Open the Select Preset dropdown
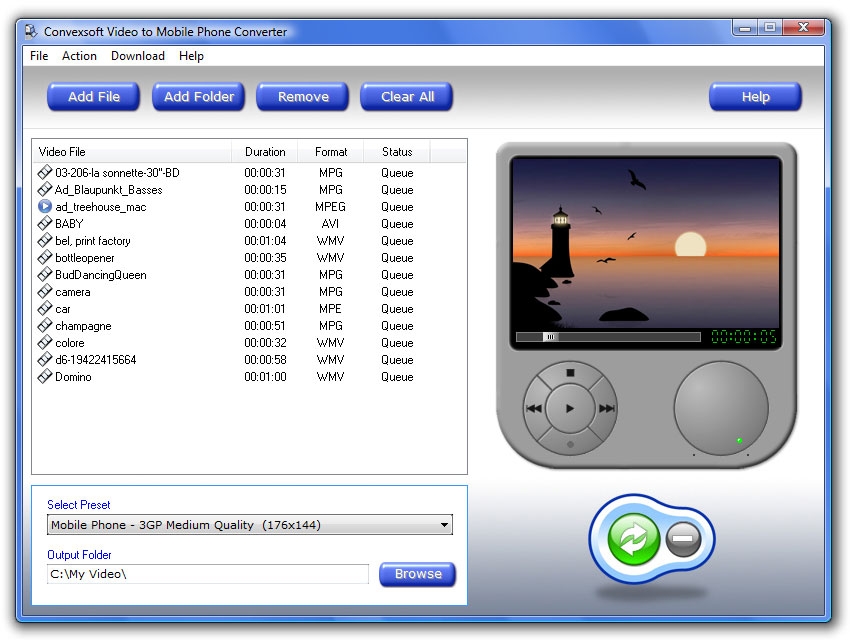852x642 pixels. tap(443, 524)
